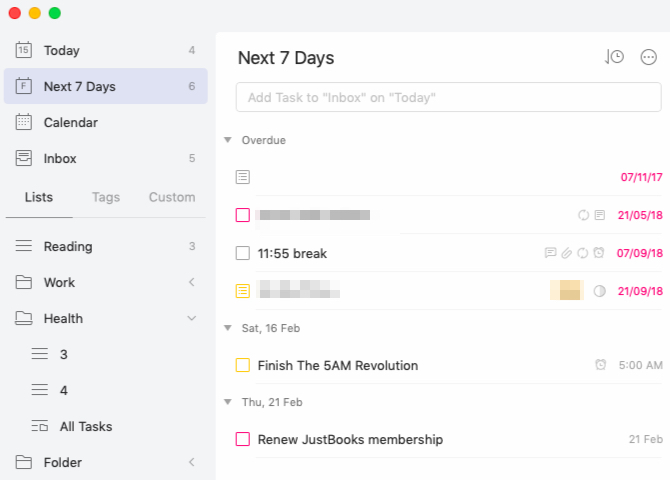
Task: Click the alarm icon on Finish The 5AM Revolution
Action: pos(600,365)
